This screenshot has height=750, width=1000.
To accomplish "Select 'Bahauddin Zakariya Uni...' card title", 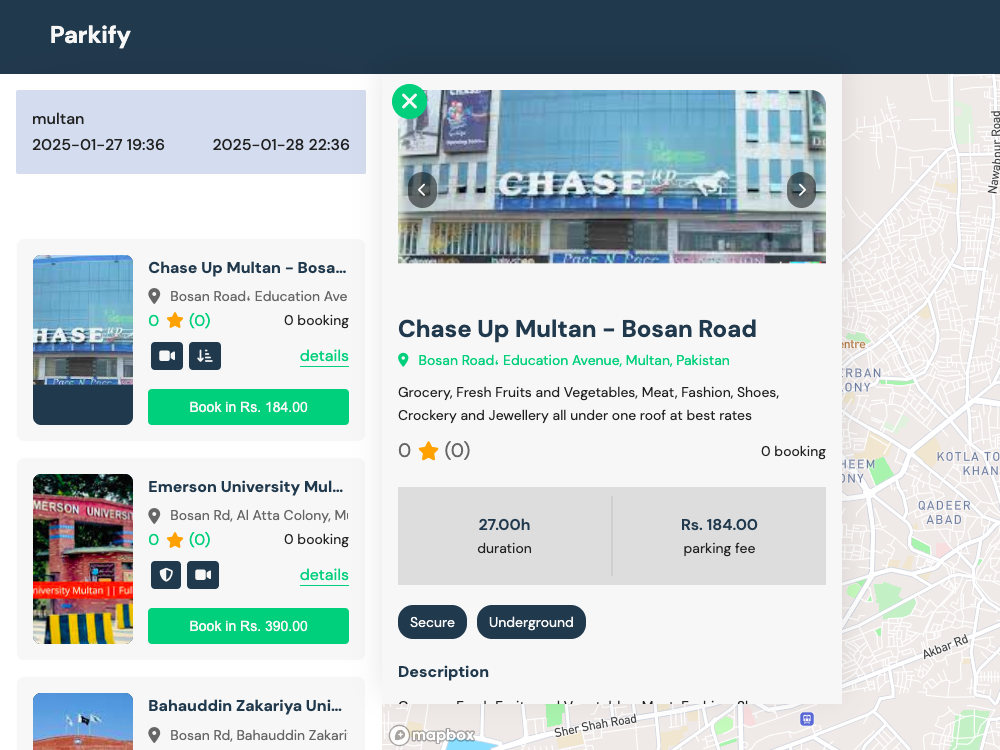I will [x=245, y=706].
